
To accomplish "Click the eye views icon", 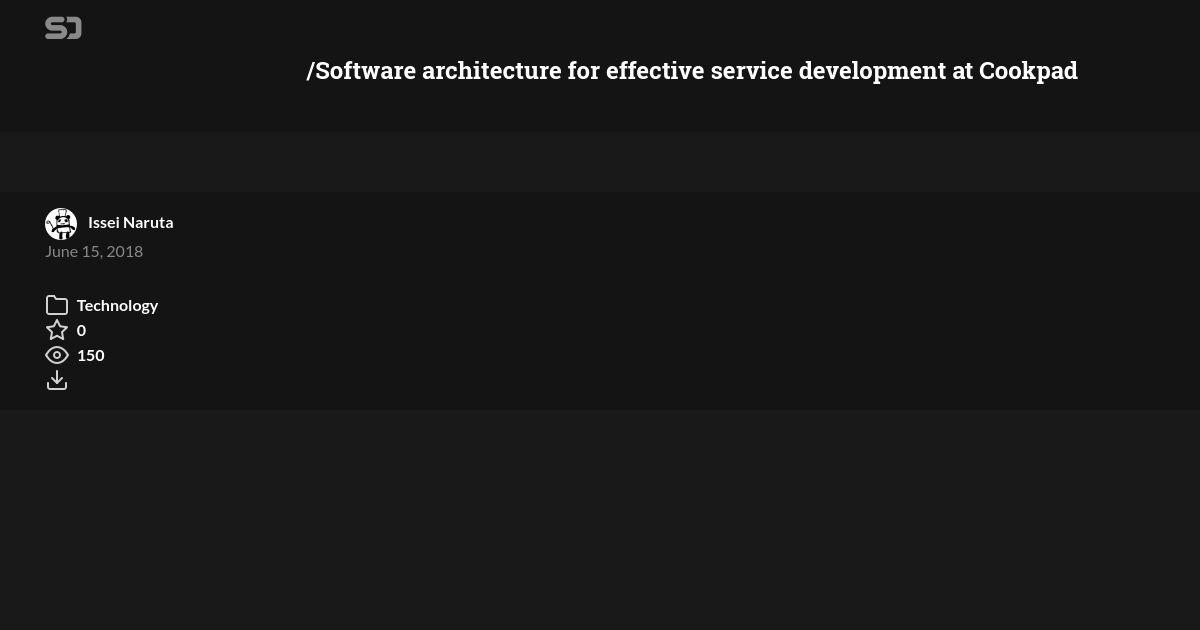I will click(x=57, y=355).
